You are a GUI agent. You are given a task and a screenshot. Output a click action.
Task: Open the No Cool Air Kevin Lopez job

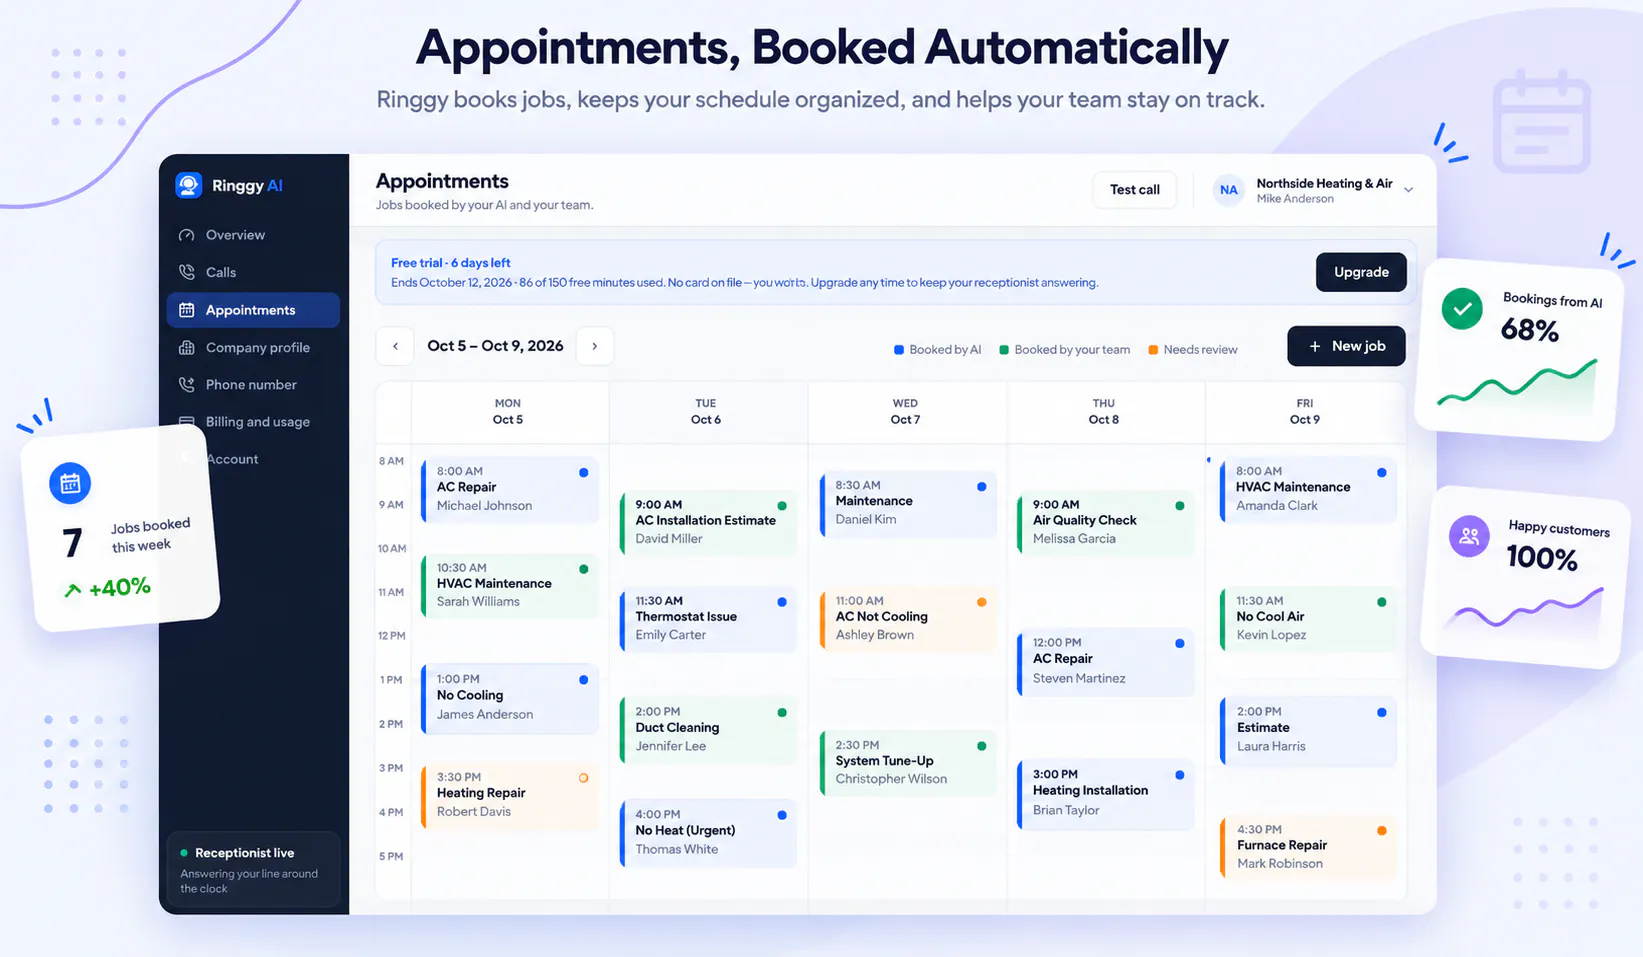point(1309,618)
